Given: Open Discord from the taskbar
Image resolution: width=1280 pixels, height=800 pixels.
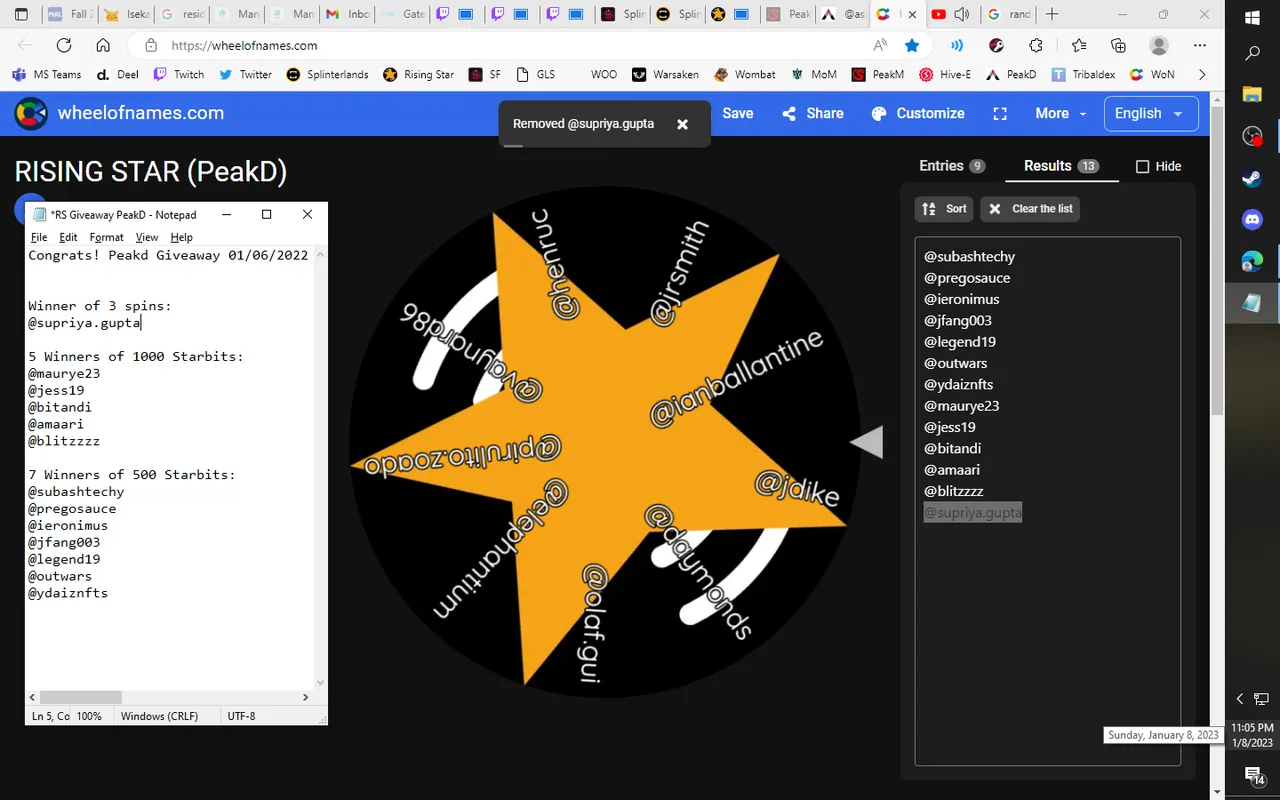Looking at the screenshot, I should pyautogui.click(x=1252, y=219).
